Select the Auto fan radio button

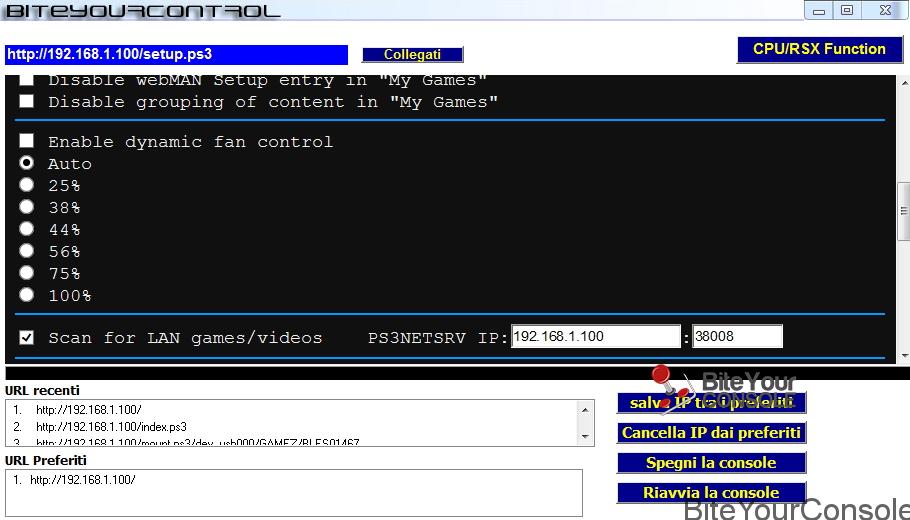pyautogui.click(x=26, y=163)
